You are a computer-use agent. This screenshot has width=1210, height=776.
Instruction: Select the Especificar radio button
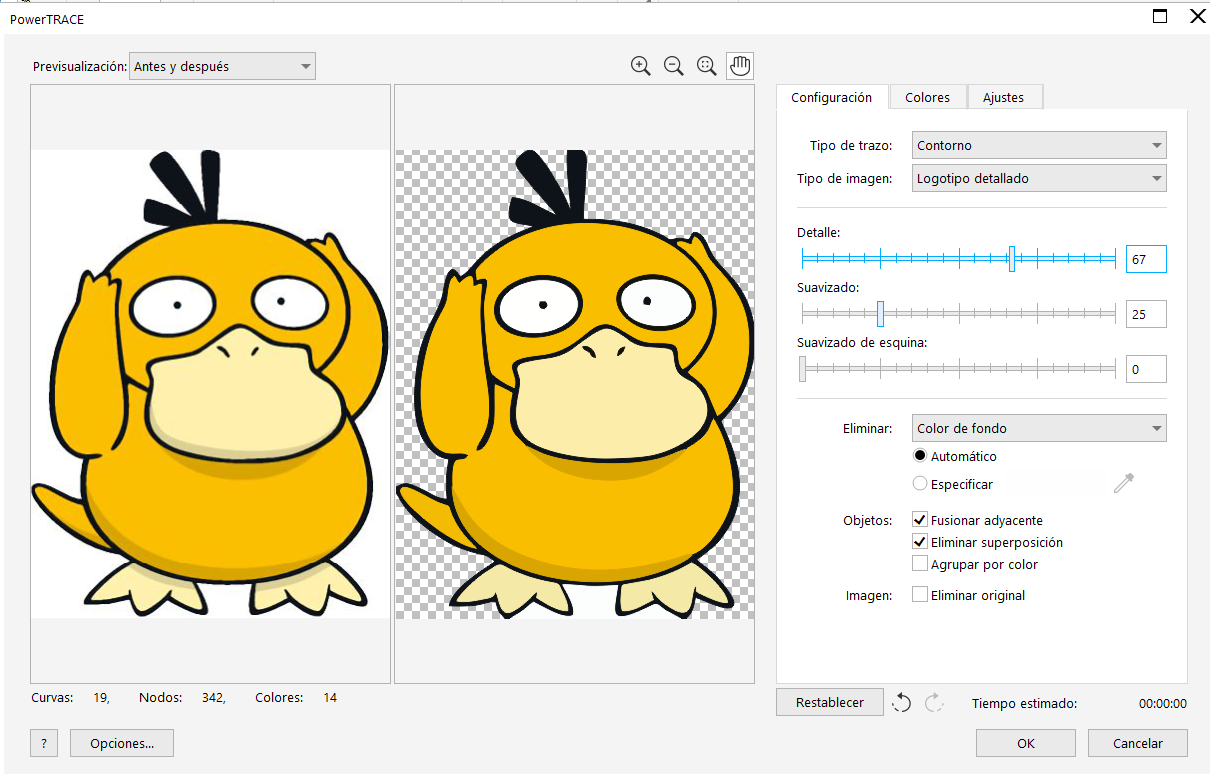click(x=920, y=484)
